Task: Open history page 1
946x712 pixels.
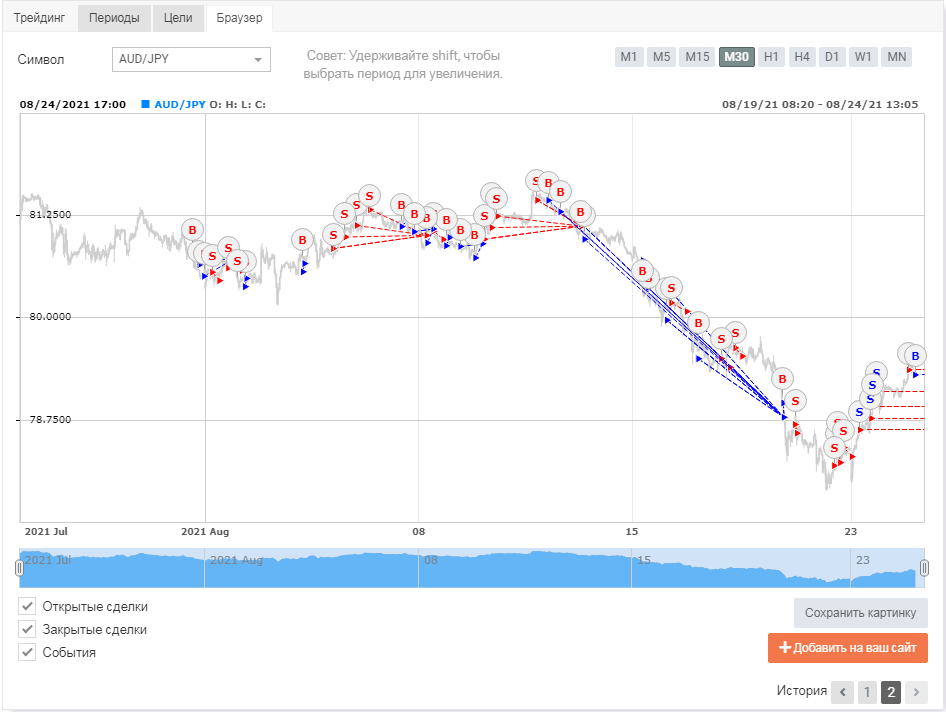Action: click(867, 692)
